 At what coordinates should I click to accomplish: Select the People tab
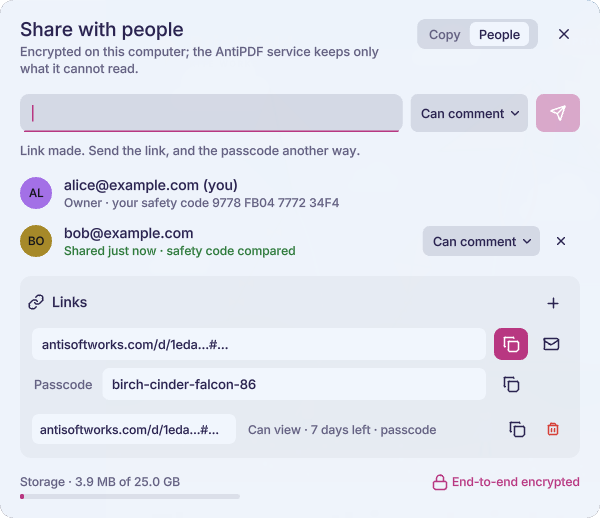(x=499, y=34)
